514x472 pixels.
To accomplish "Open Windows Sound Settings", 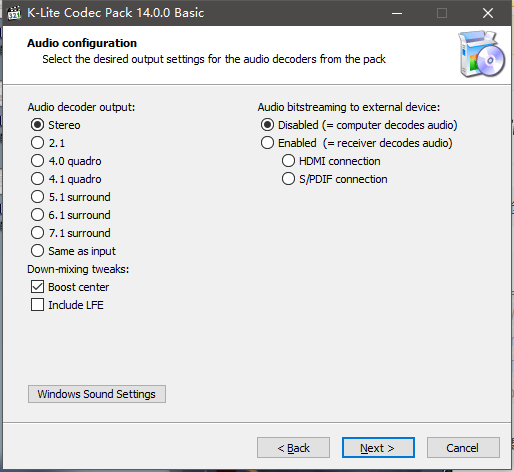I will click(97, 394).
